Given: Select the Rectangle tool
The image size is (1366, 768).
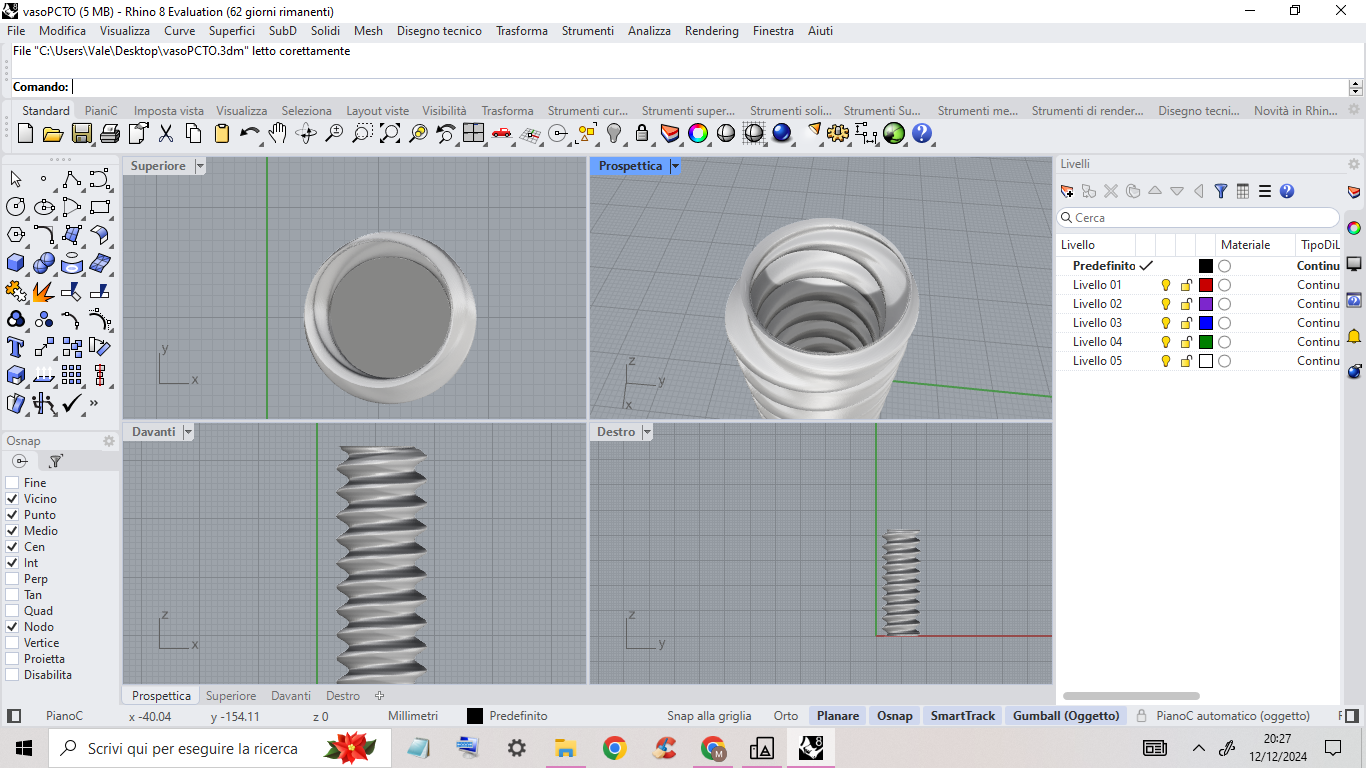Looking at the screenshot, I should [100, 207].
